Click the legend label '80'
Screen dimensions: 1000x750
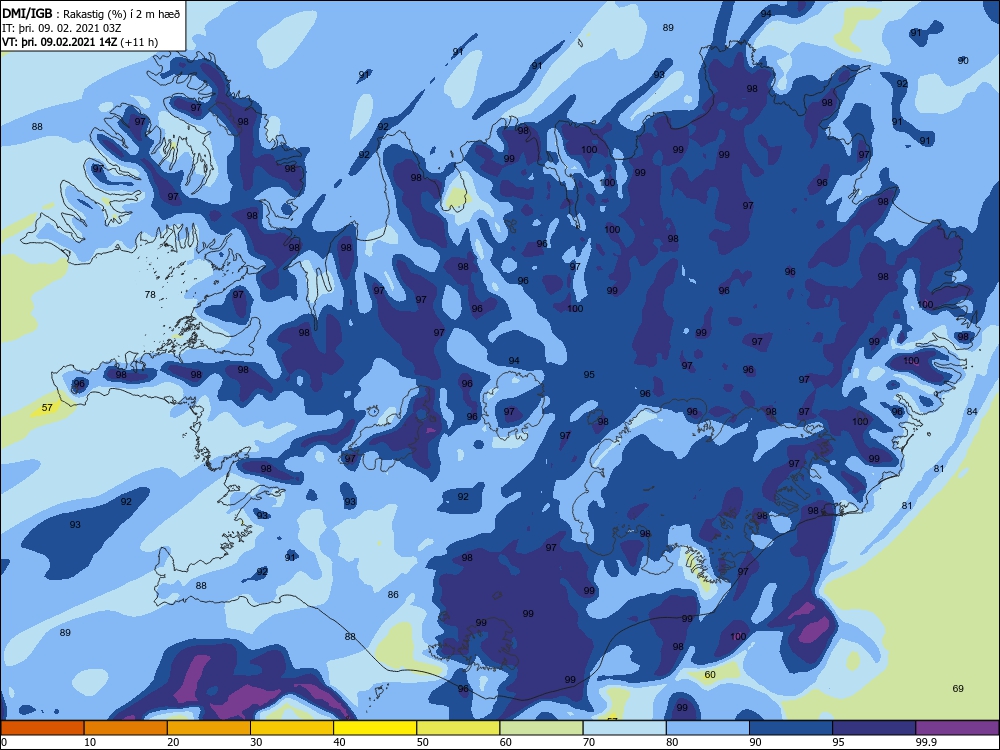[x=672, y=742]
